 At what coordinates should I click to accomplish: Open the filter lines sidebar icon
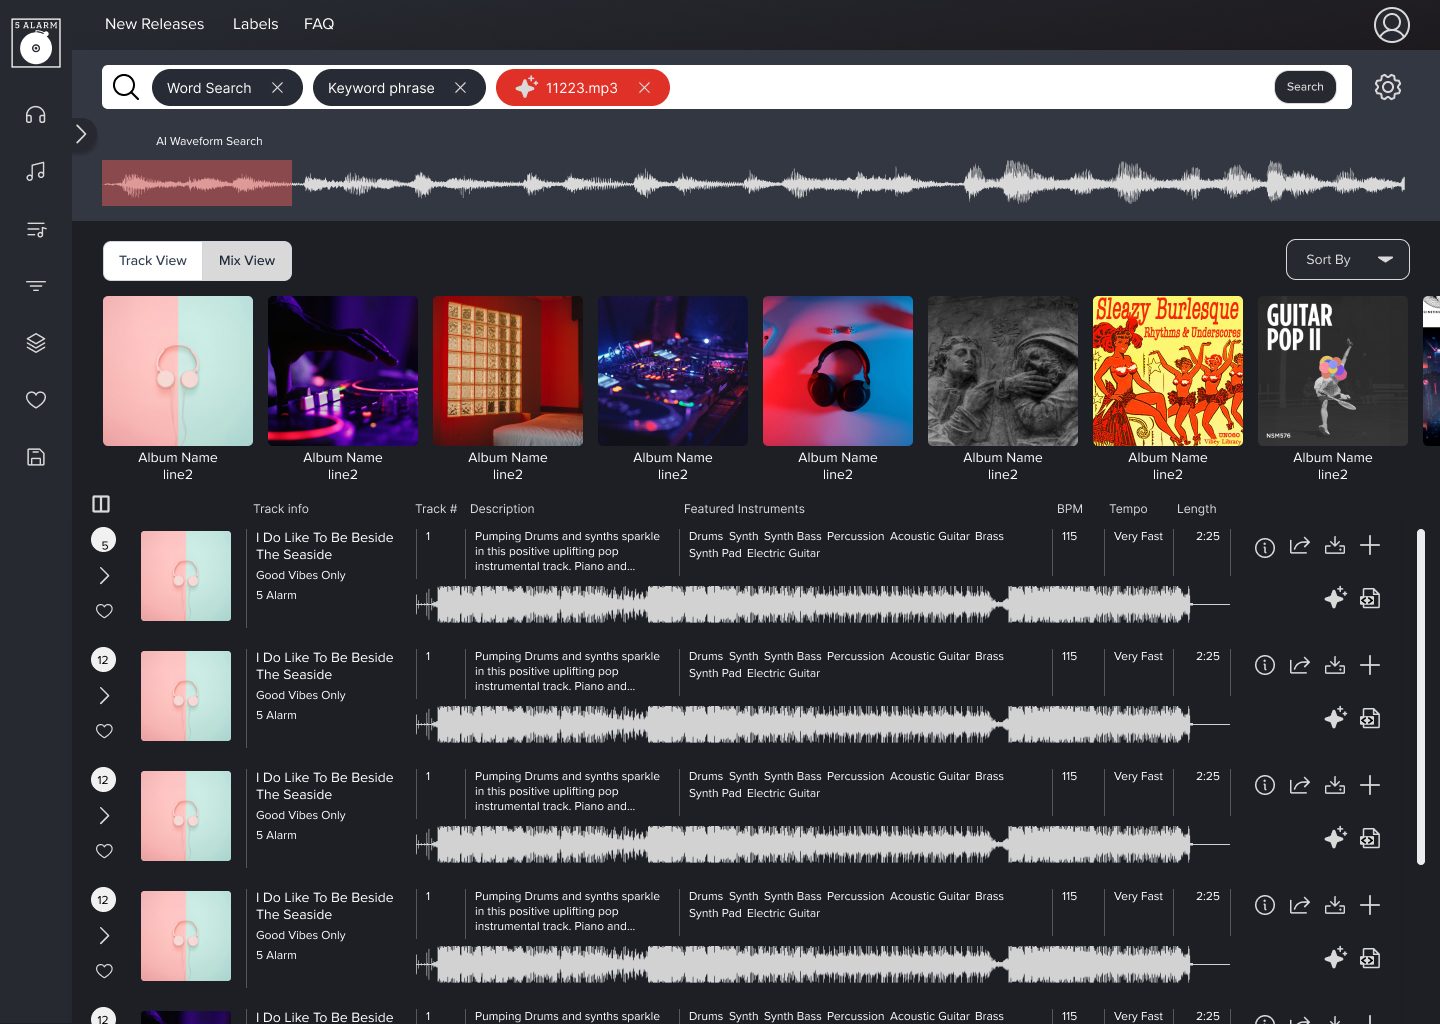[x=36, y=286]
